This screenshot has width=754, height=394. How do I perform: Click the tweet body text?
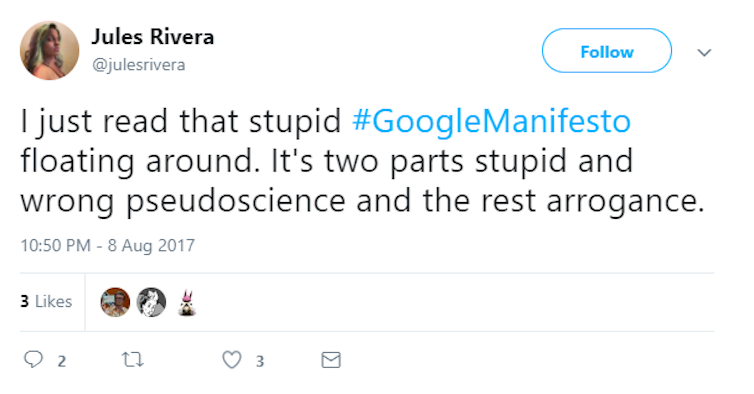point(363,161)
